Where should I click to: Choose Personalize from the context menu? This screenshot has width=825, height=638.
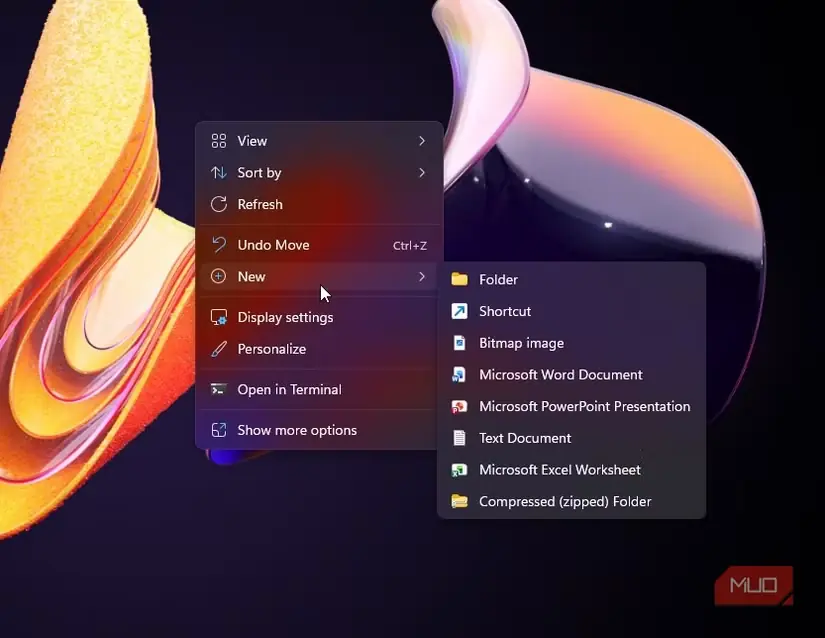pos(318,349)
